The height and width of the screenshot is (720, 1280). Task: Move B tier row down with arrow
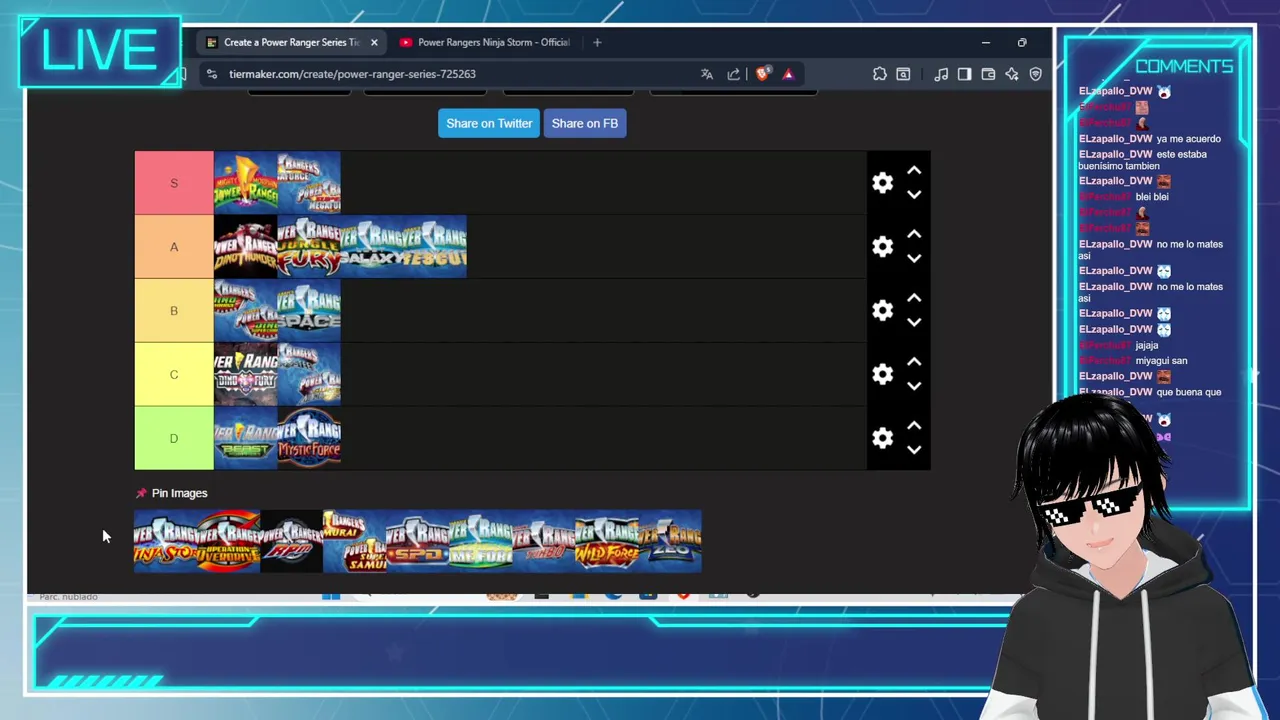click(x=914, y=323)
